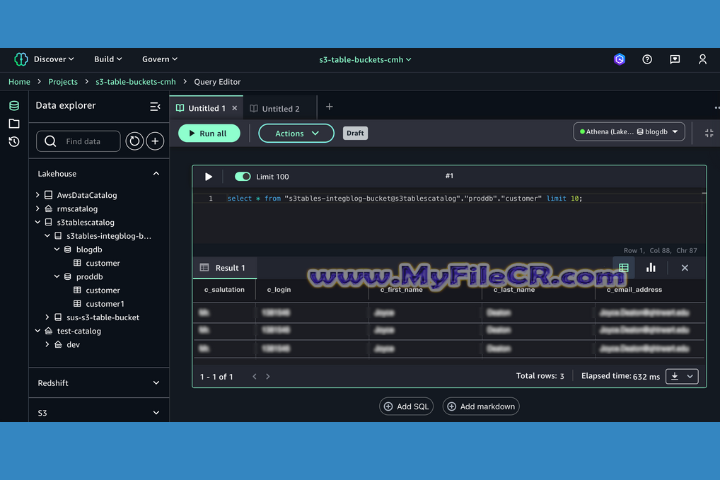
Task: Select the folder icon in left sidebar
Action: 14,124
